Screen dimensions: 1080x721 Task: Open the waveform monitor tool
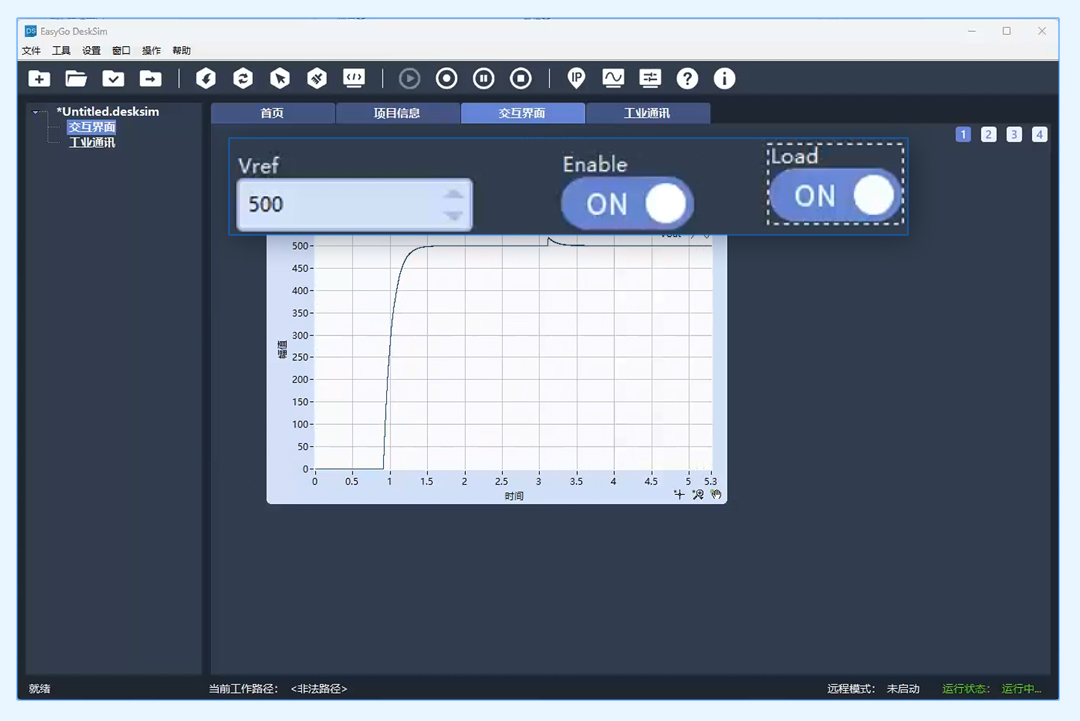point(613,79)
